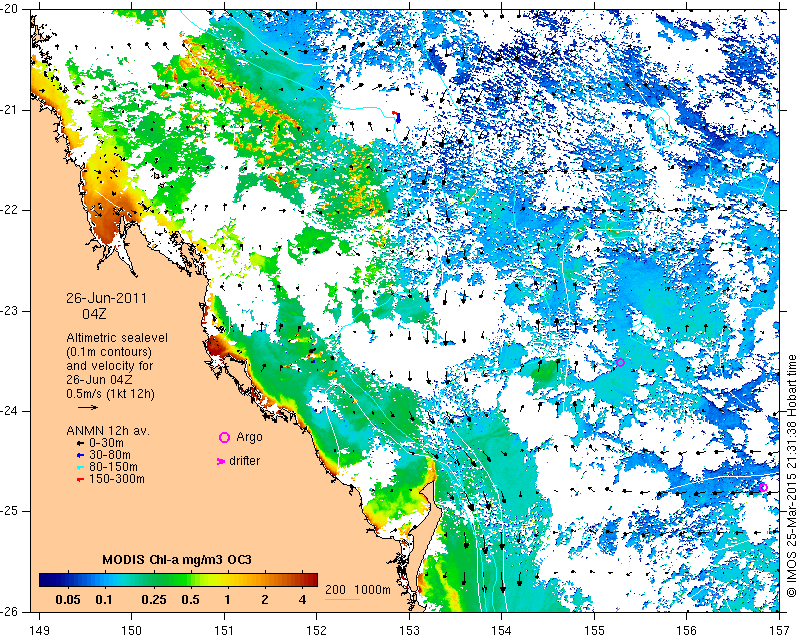Click the "drifter" legend text
Image resolution: width=800 pixels, height=640 pixels.
tap(244, 461)
